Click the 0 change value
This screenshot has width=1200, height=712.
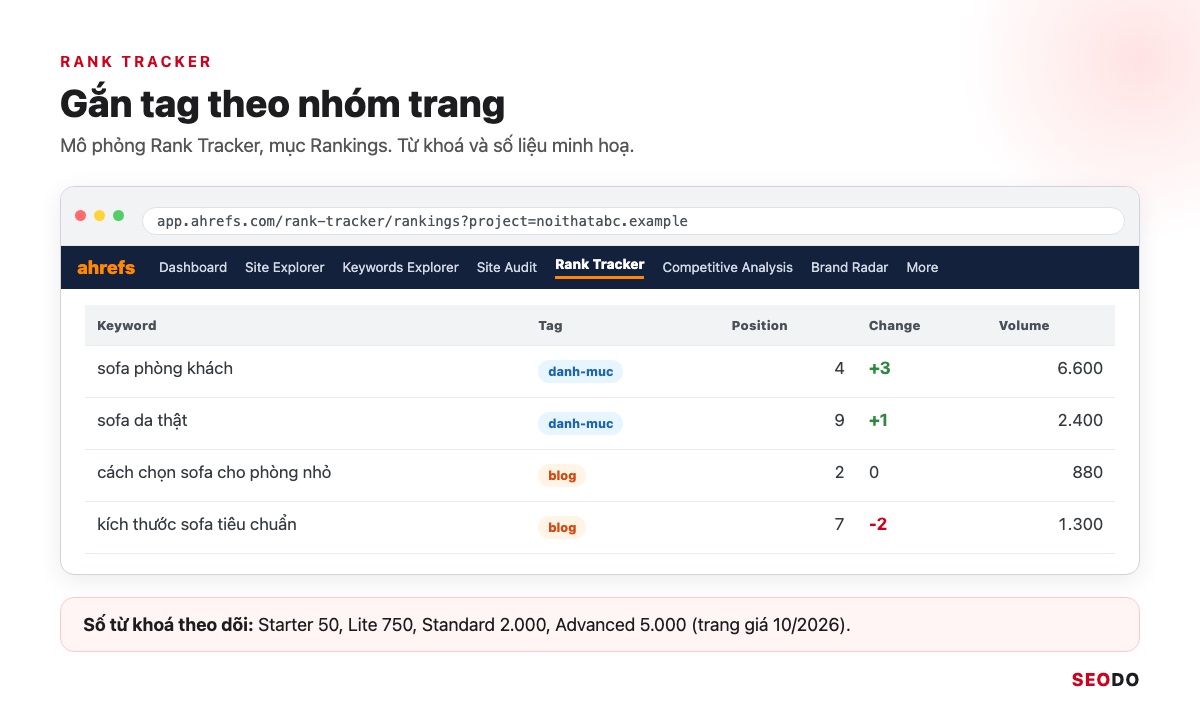tap(874, 472)
